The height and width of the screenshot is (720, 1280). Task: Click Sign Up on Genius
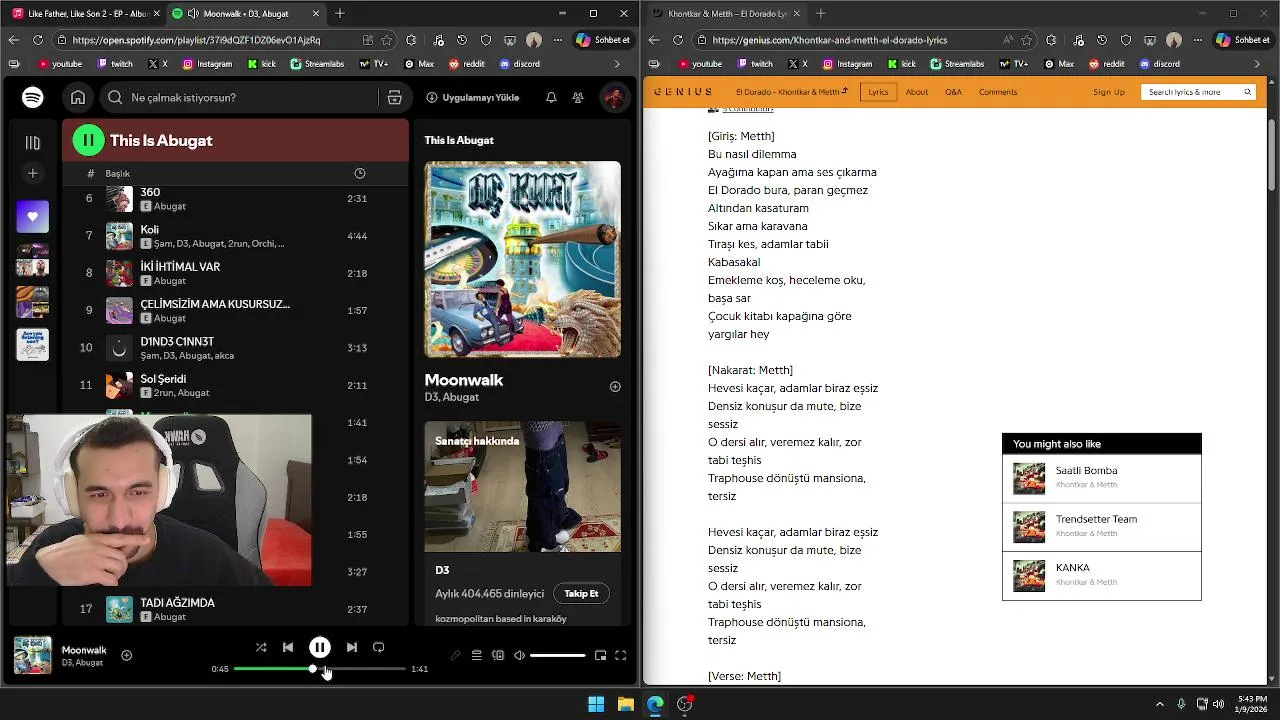point(1109,92)
